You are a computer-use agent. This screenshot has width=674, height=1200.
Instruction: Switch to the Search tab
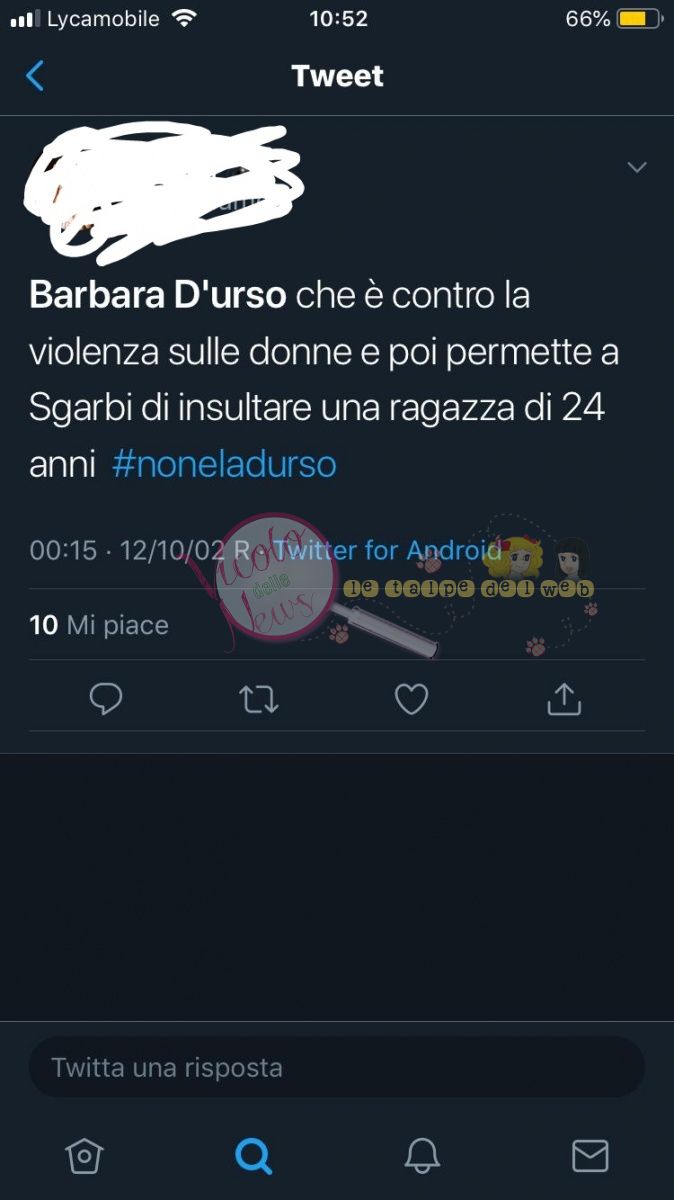253,1156
